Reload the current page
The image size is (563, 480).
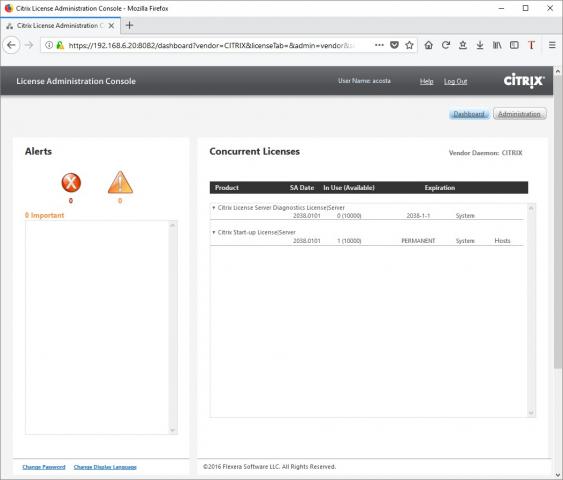pos(446,45)
